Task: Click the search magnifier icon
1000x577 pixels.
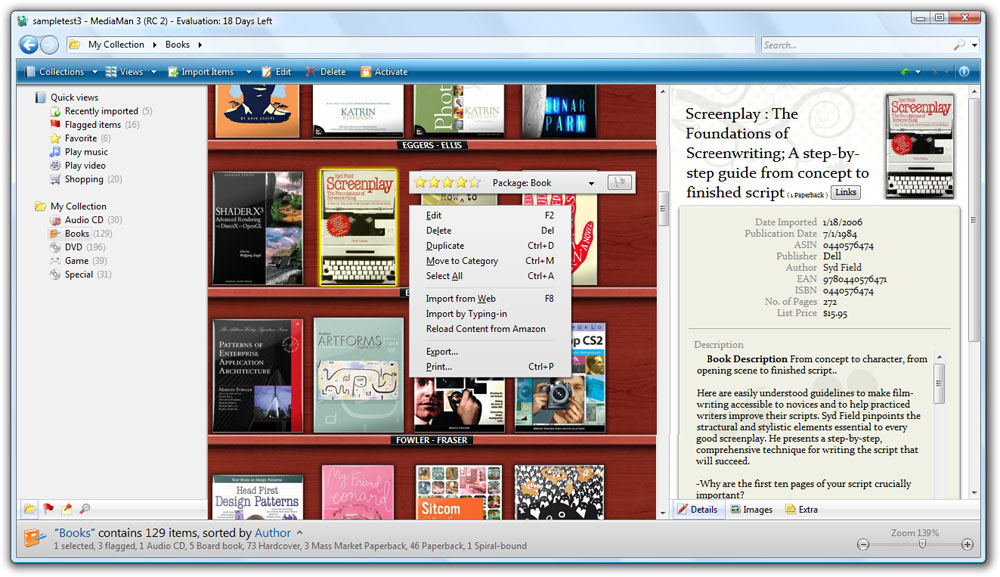Action: pos(959,45)
